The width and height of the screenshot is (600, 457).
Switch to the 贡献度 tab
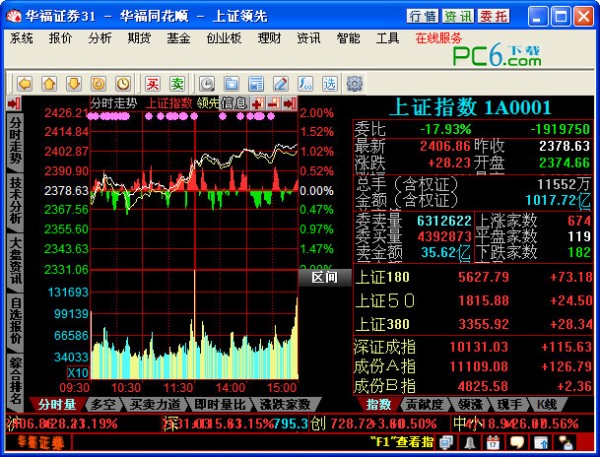[x=425, y=404]
